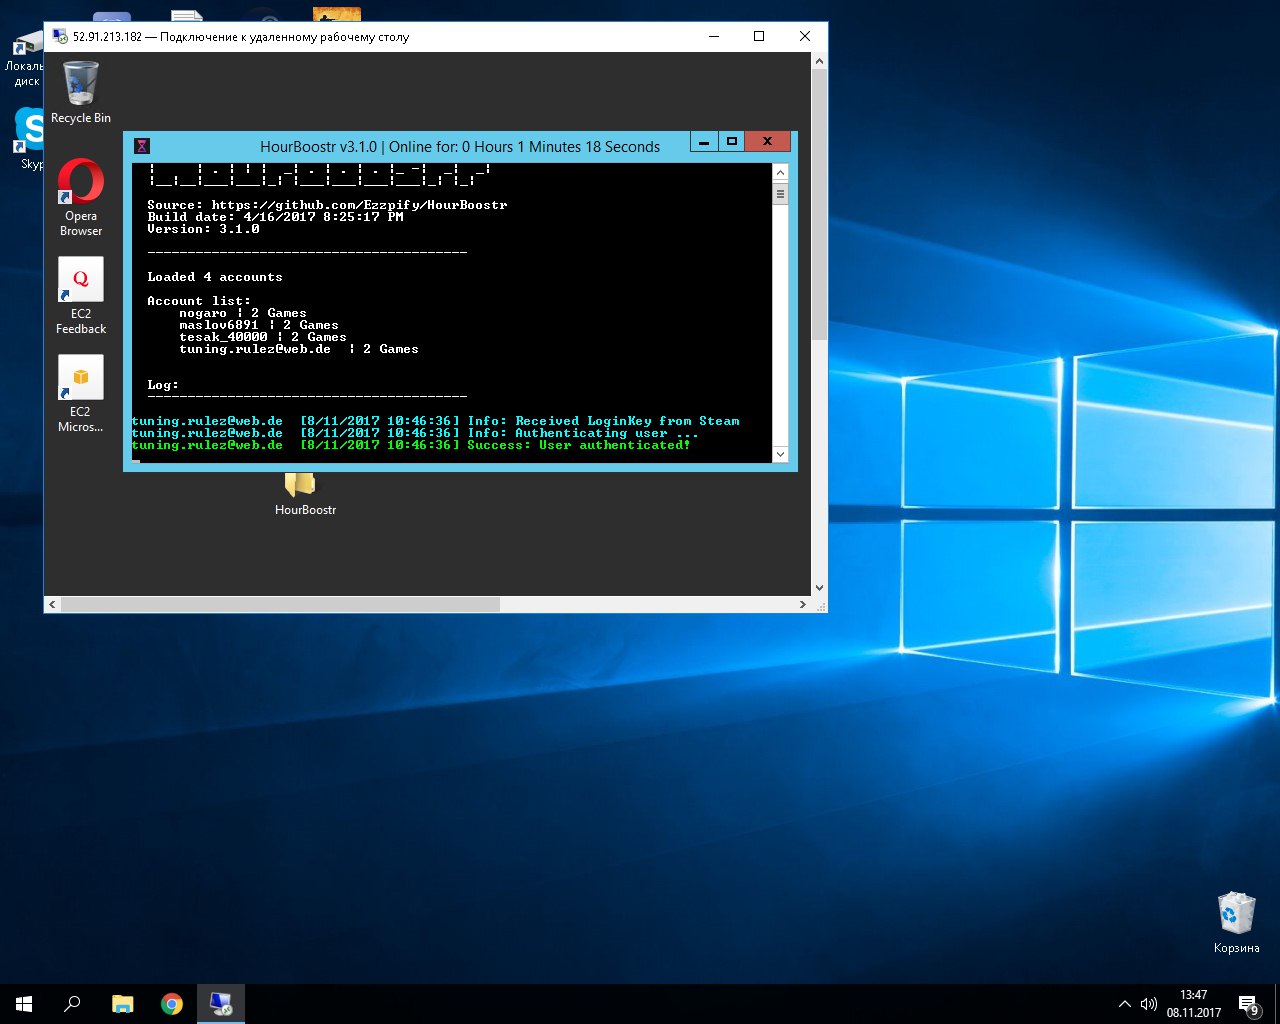Screen dimensions: 1280x1024
Task: Open the taskbar search magnifier
Action: (72, 1004)
